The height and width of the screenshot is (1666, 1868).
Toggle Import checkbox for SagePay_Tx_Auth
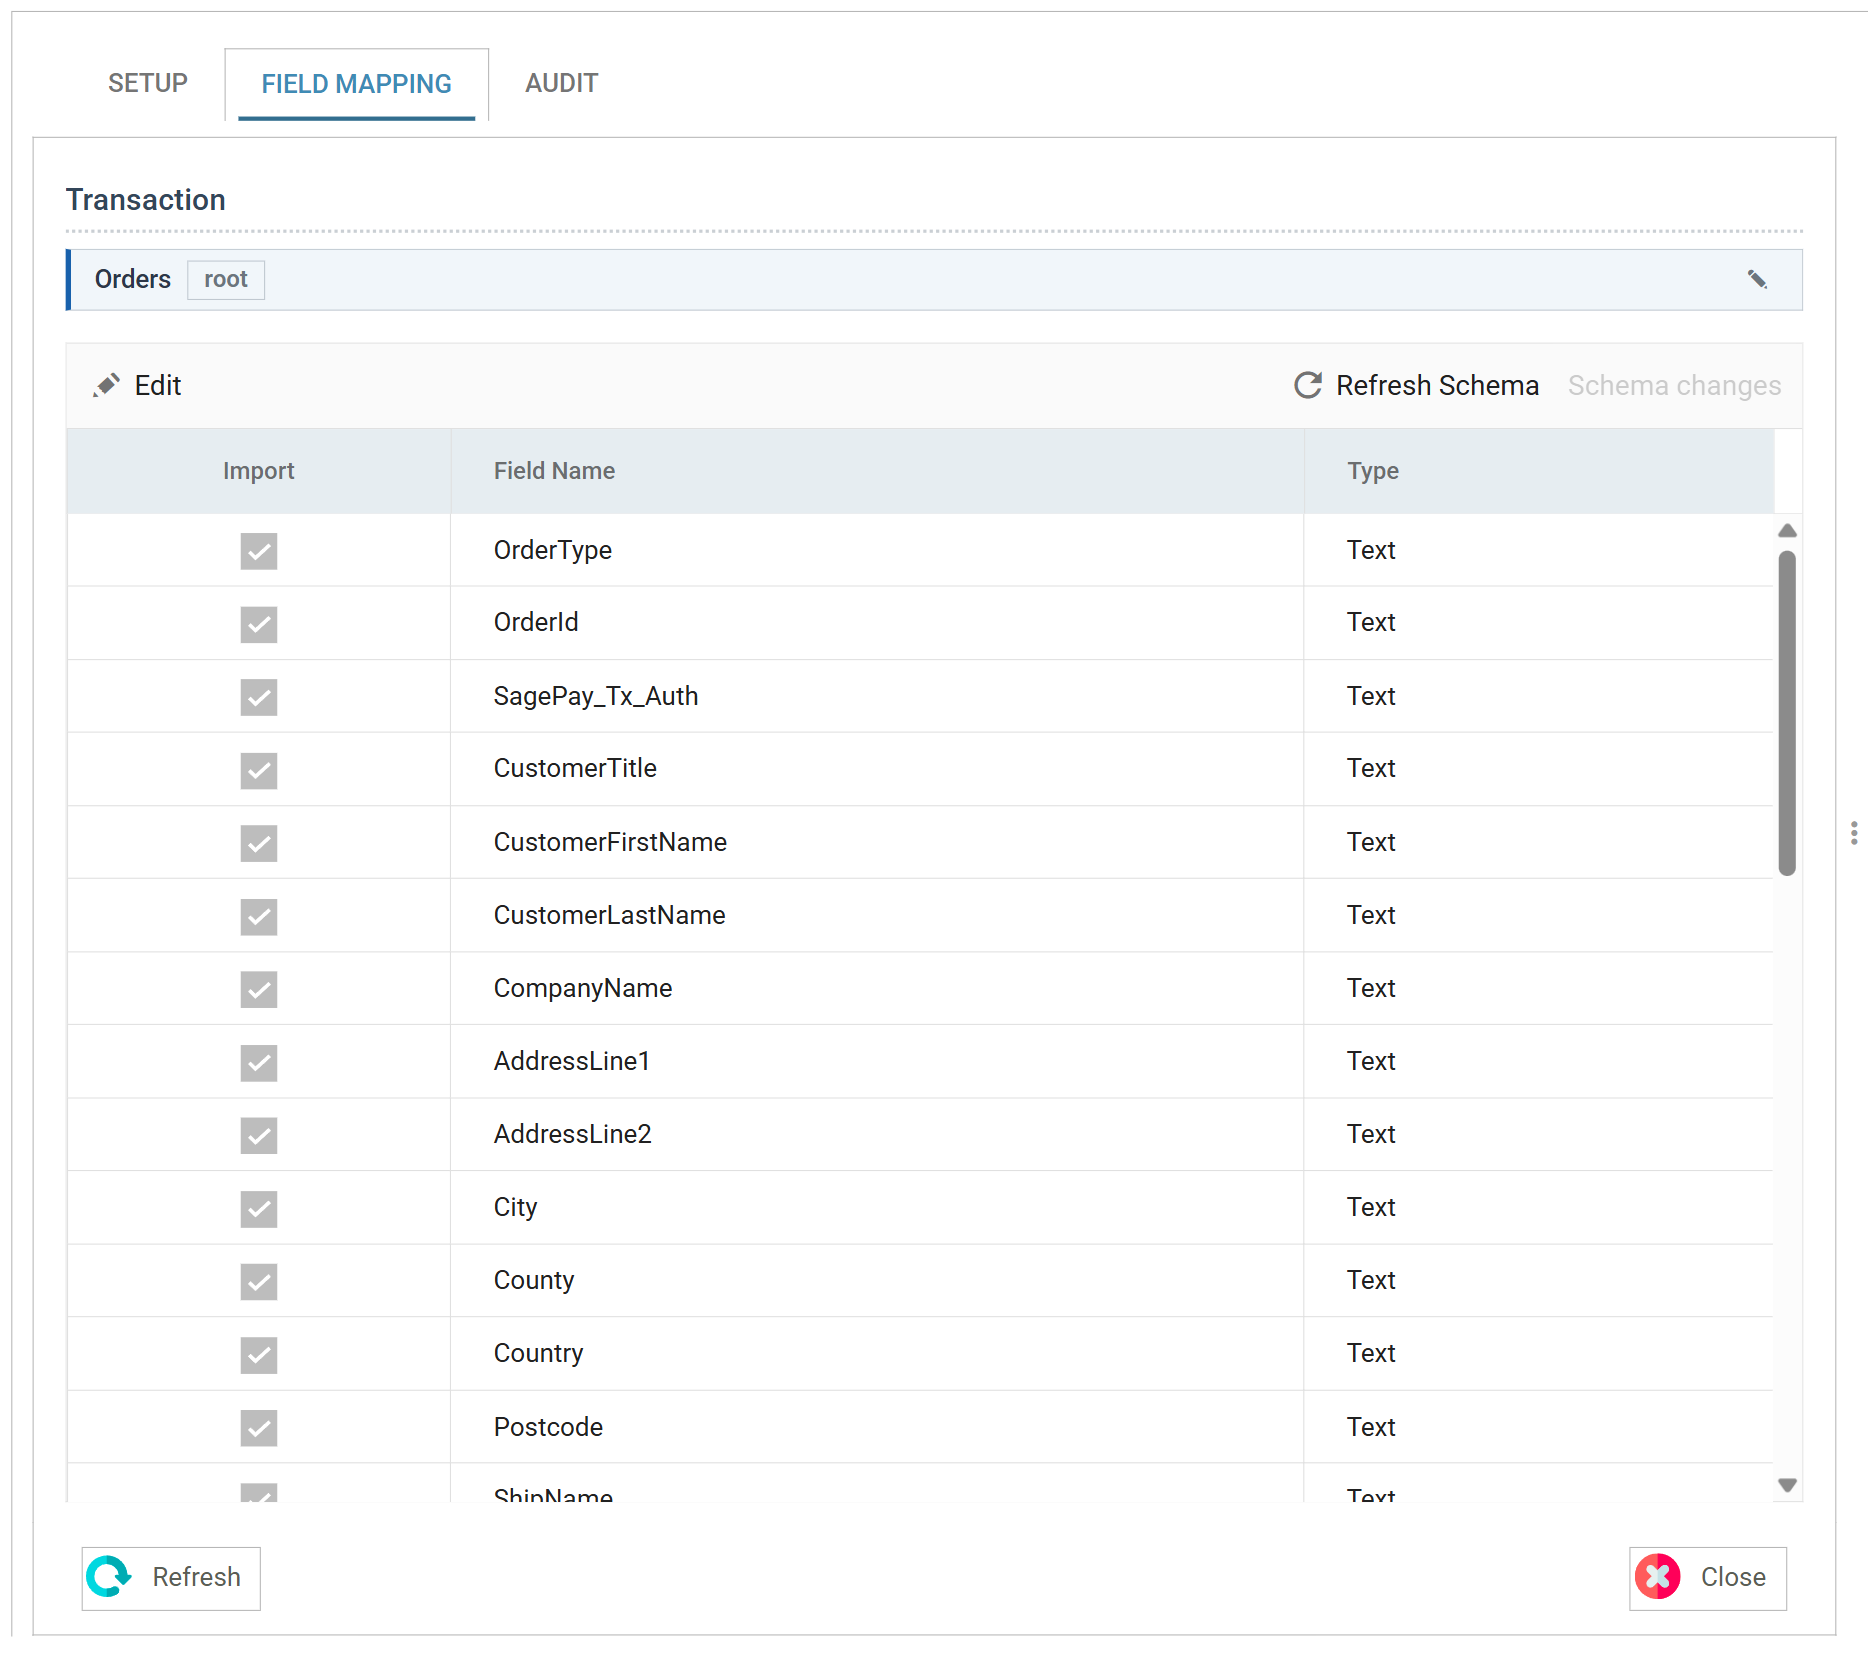(x=259, y=697)
